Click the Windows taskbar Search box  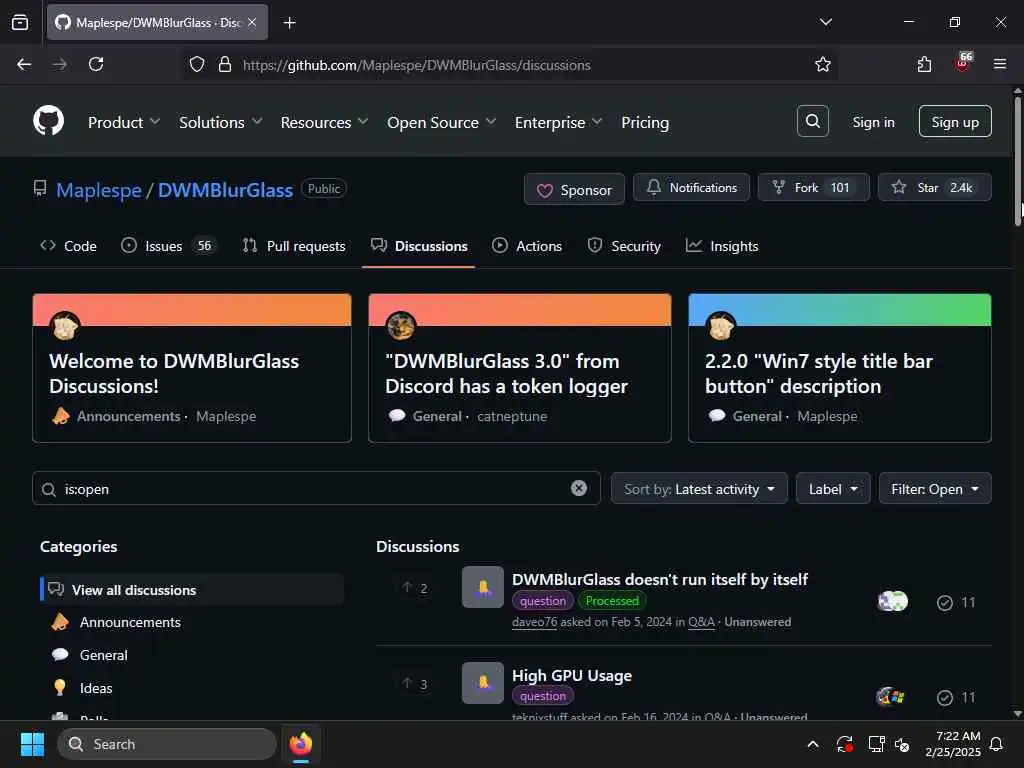(167, 744)
